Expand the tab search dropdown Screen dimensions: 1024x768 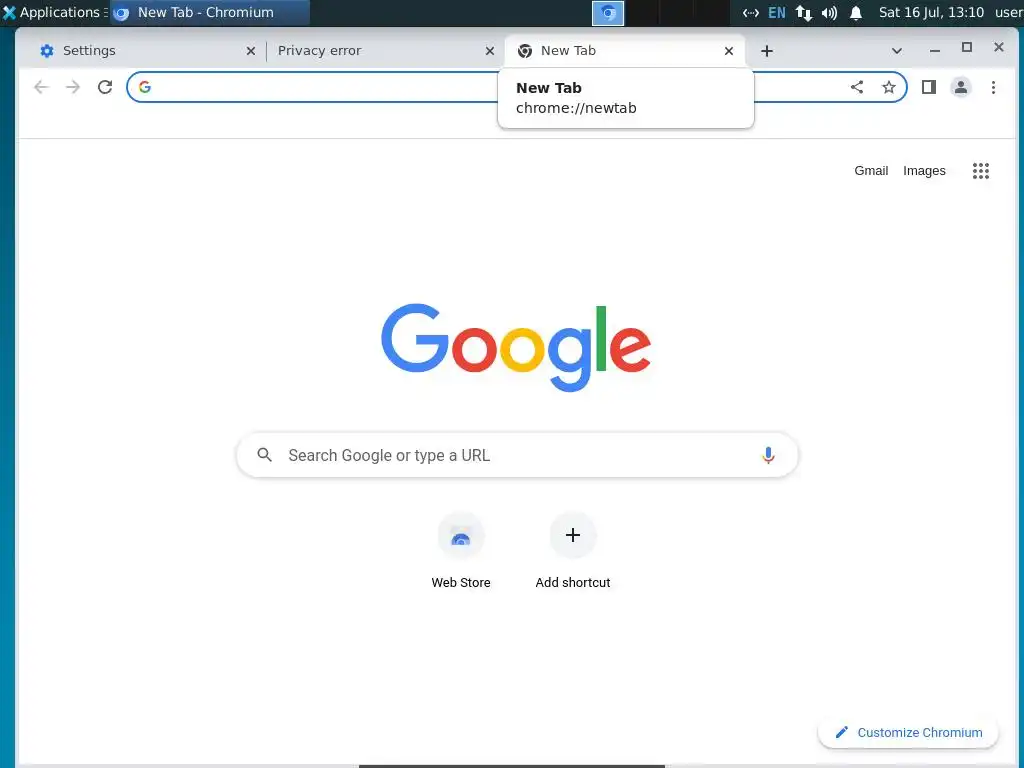pyautogui.click(x=897, y=51)
